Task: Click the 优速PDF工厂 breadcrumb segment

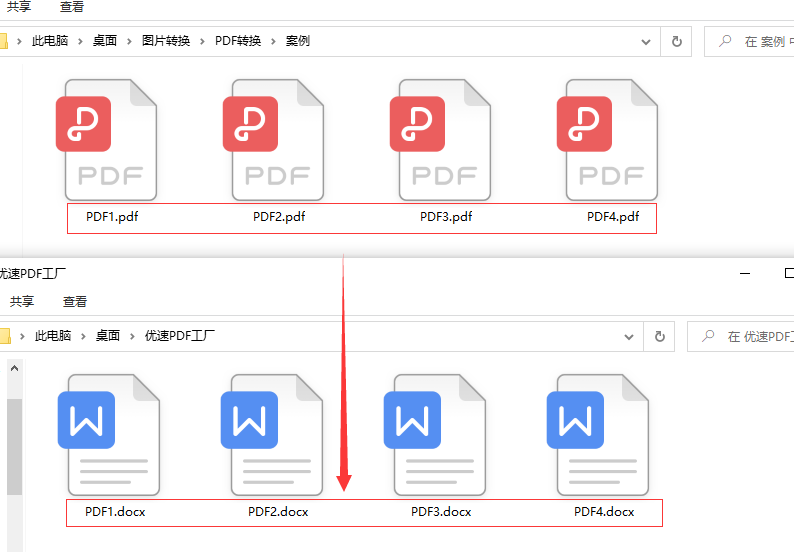Action: [x=180, y=336]
